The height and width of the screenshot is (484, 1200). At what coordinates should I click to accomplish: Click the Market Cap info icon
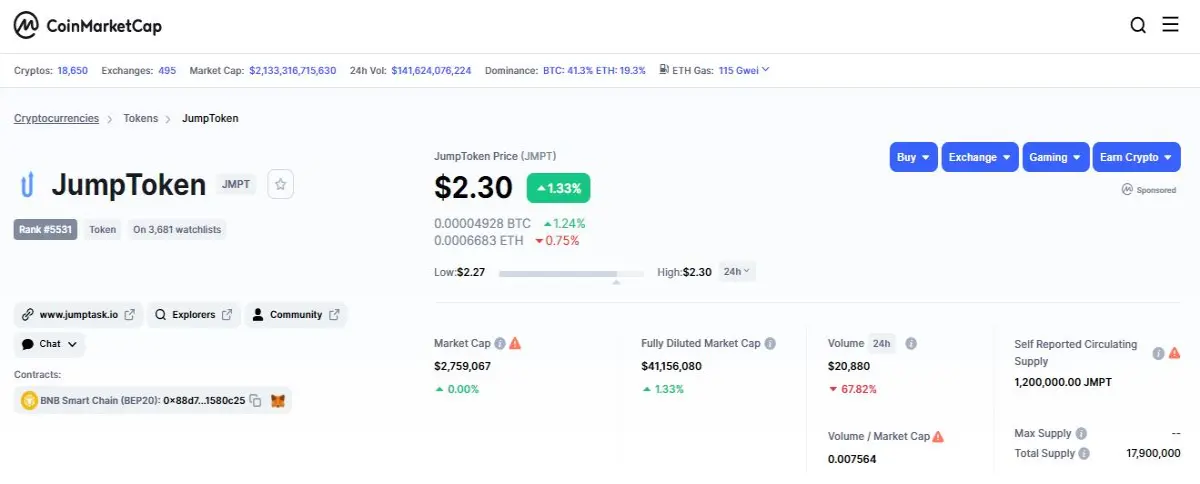point(500,343)
